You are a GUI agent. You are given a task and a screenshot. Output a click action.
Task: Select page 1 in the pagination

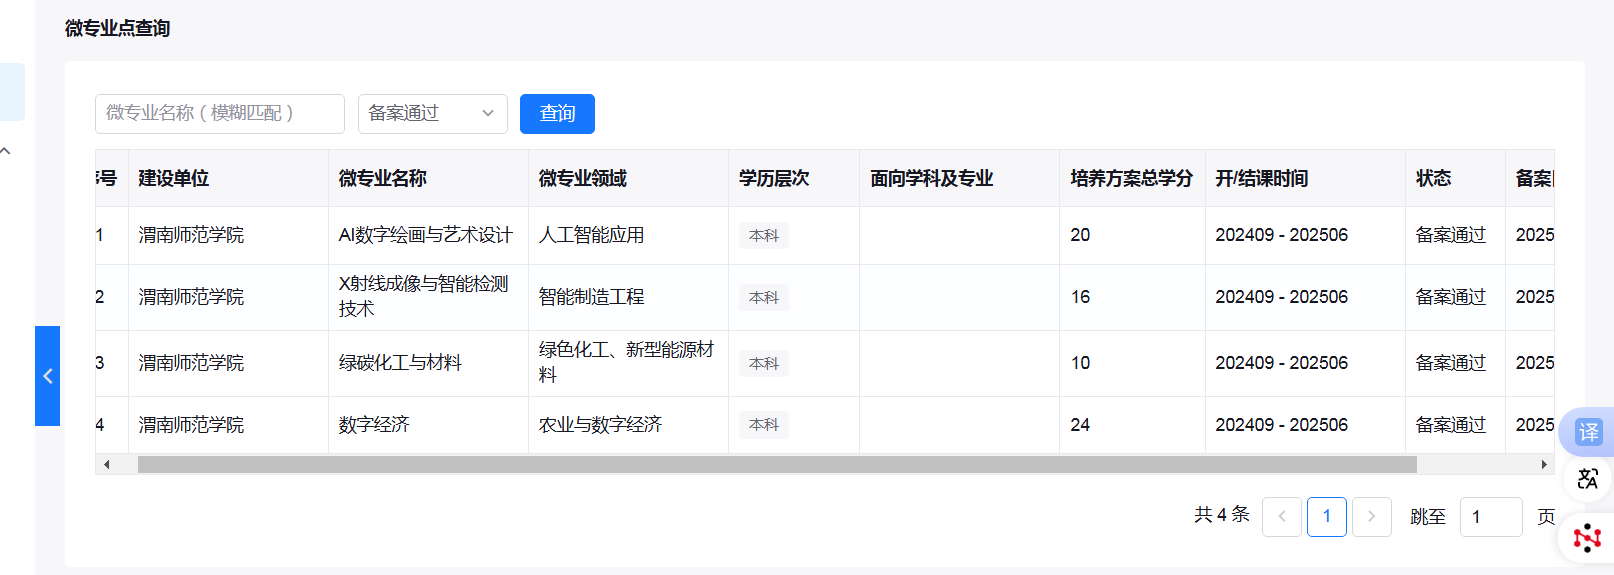[1326, 517]
